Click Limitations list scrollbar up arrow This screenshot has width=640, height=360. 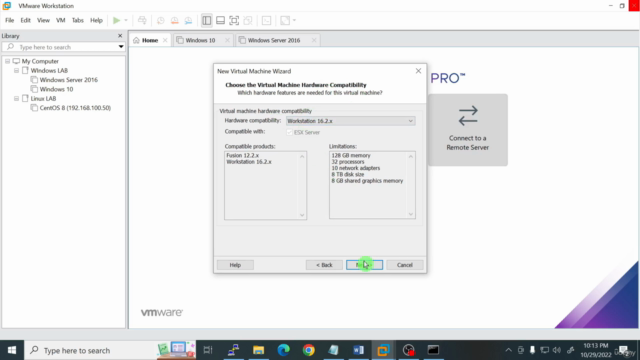411,156
